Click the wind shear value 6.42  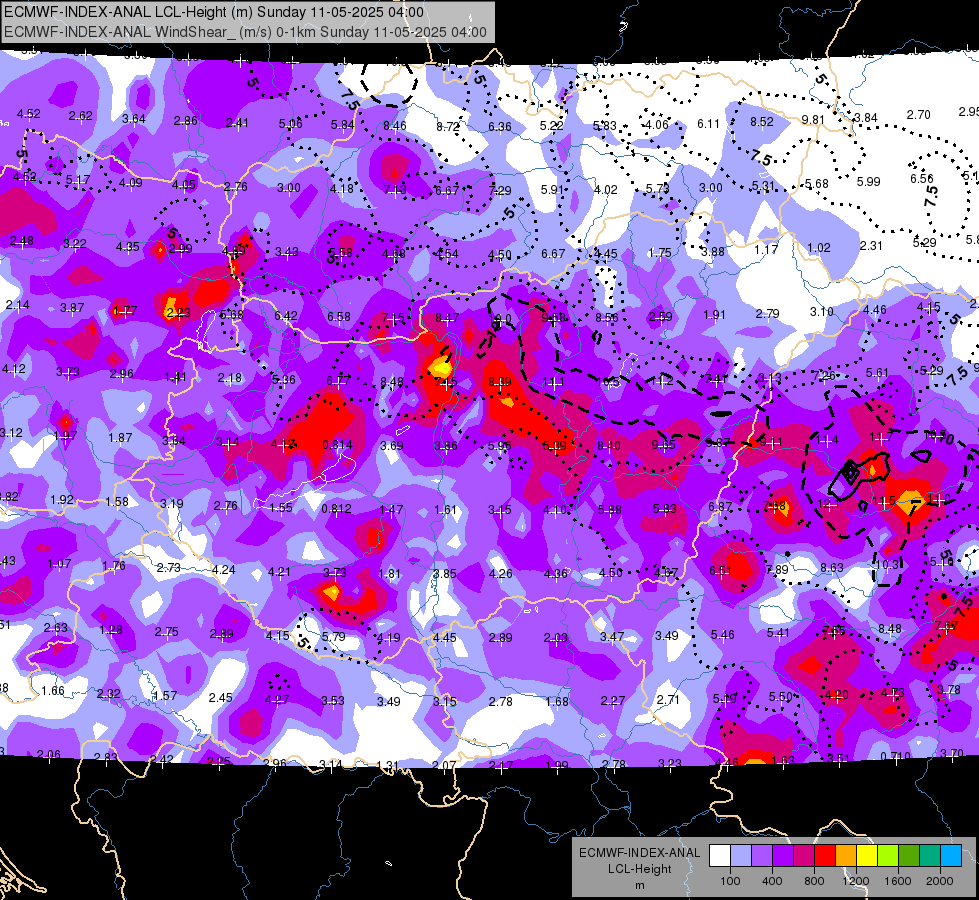click(285, 315)
